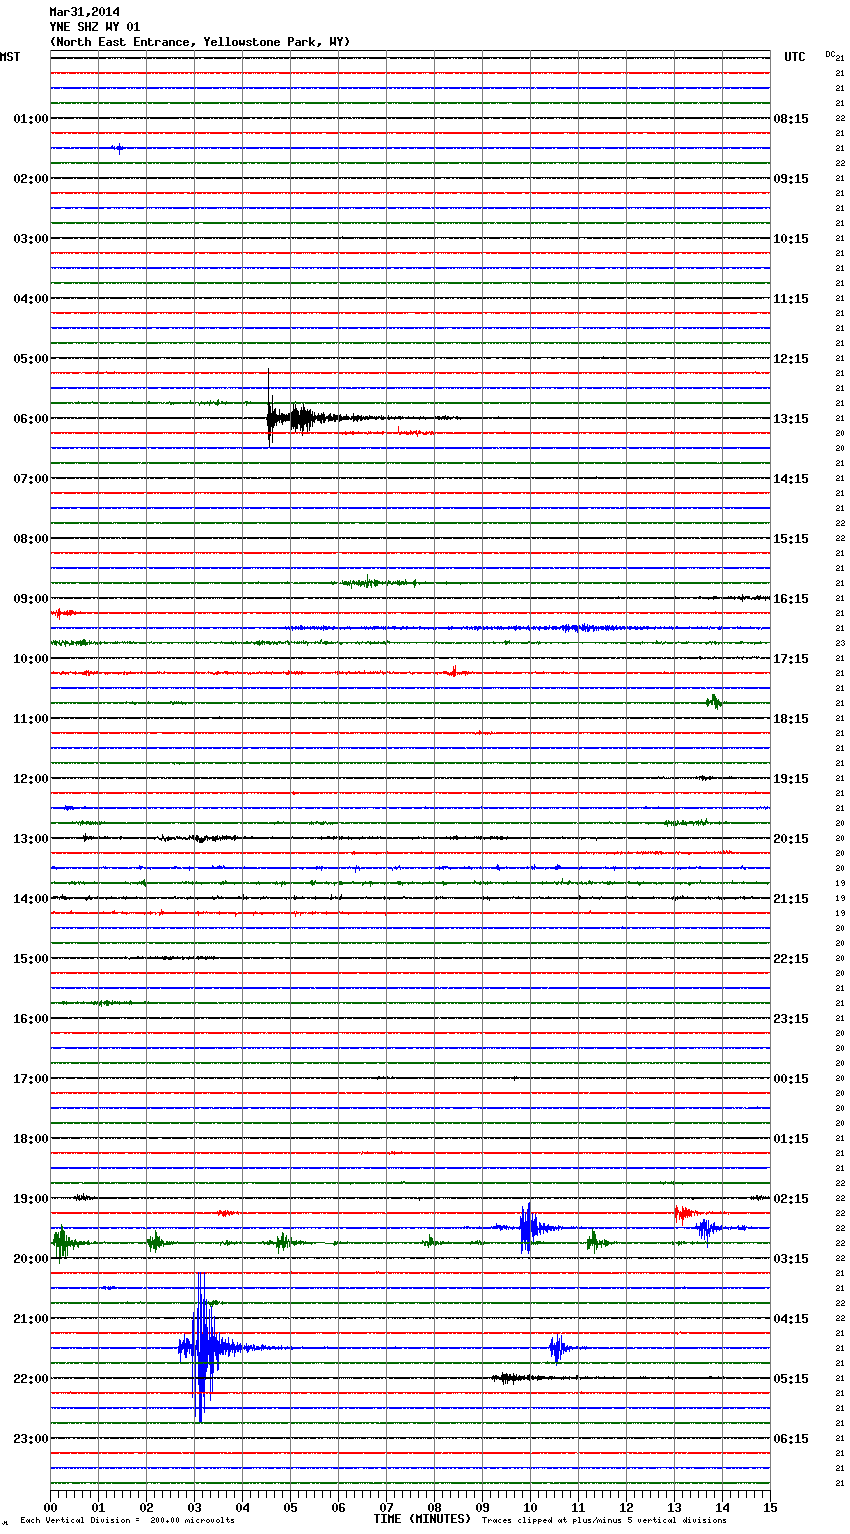Click the 02:15 UTC time label
850x1534 pixels.
pyautogui.click(x=791, y=1199)
